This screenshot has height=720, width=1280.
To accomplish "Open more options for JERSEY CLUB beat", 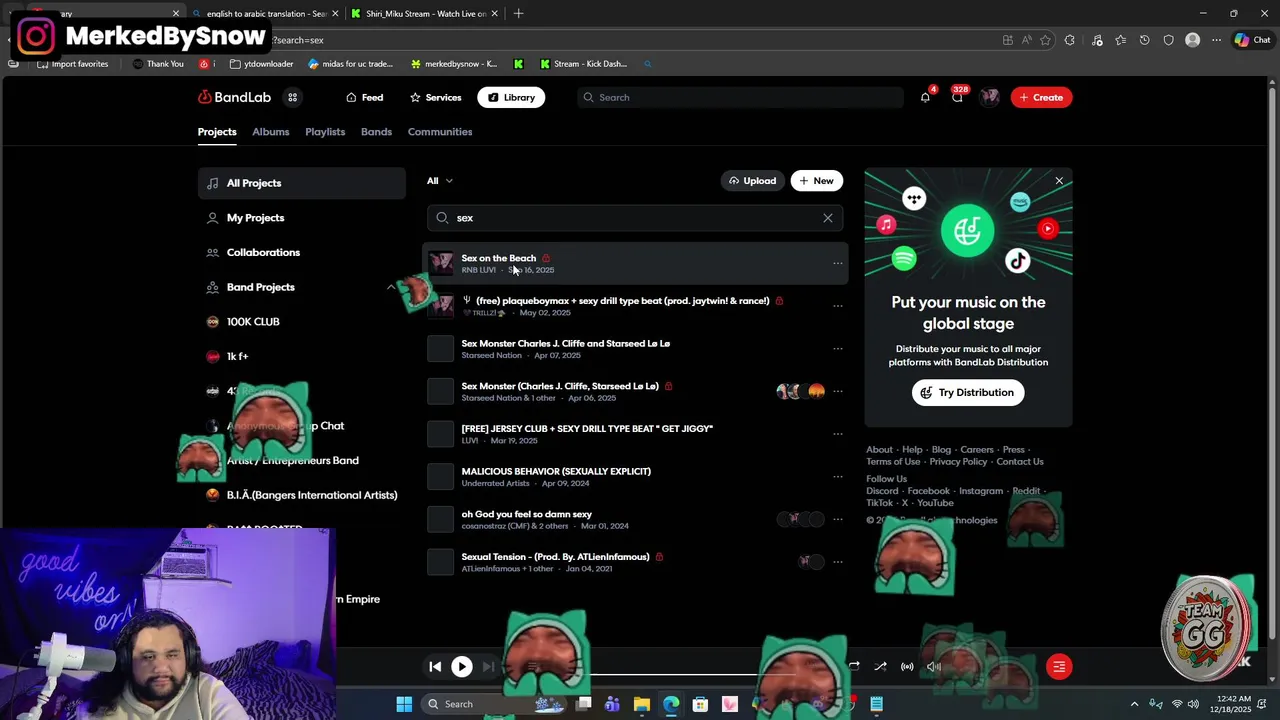I will click(837, 434).
